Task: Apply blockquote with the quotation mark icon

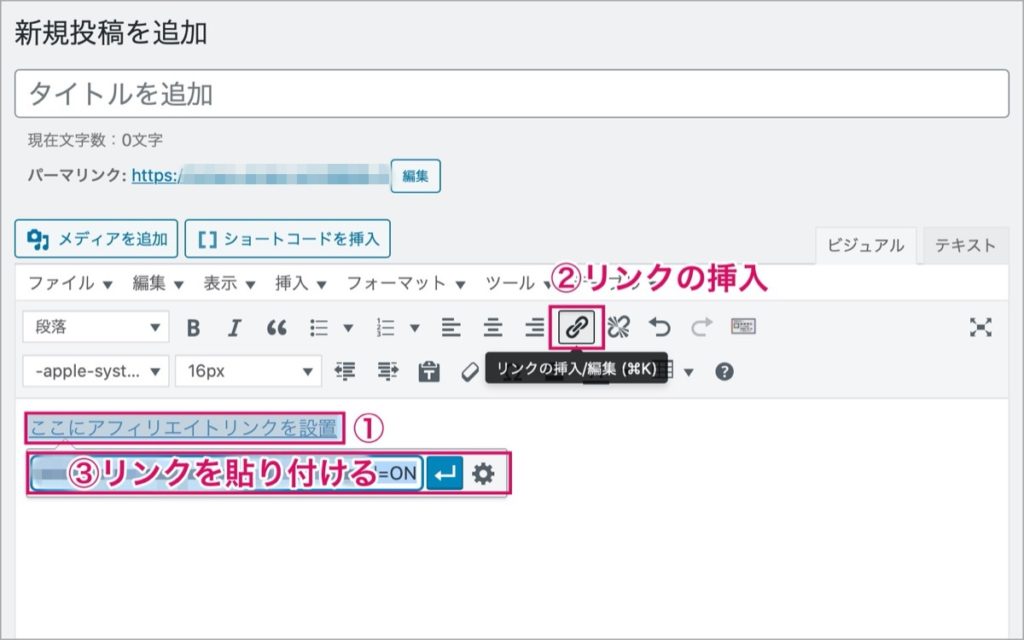Action: coord(276,327)
